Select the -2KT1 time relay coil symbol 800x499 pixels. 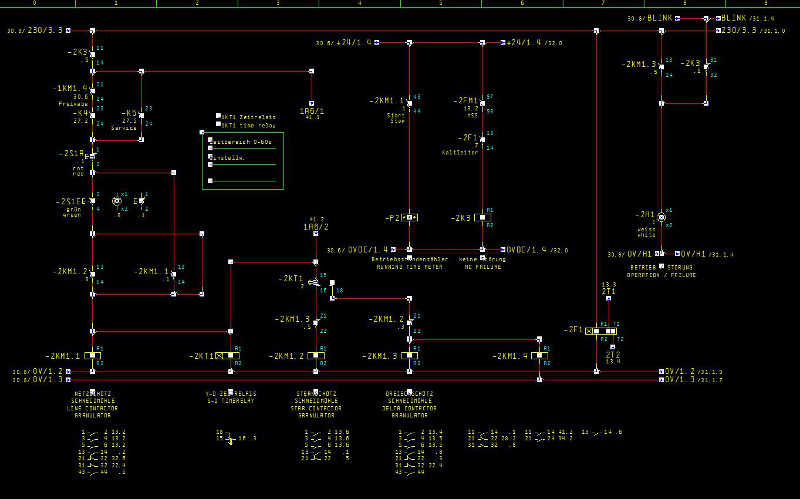231,355
